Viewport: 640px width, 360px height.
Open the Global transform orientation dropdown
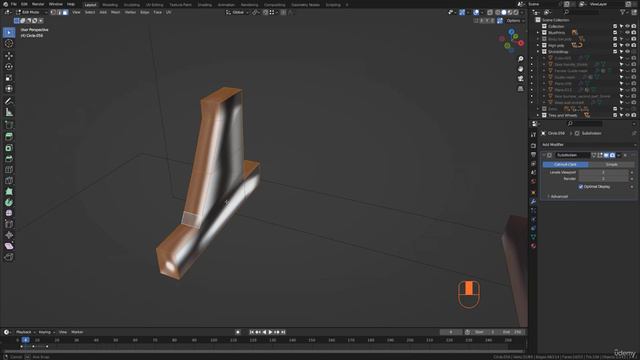pyautogui.click(x=238, y=12)
